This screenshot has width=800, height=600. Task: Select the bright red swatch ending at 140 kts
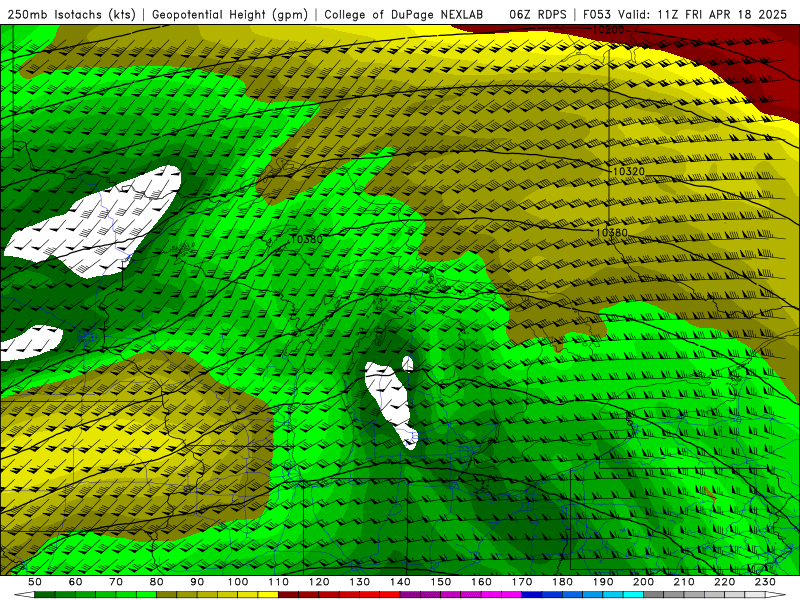pyautogui.click(x=390, y=594)
